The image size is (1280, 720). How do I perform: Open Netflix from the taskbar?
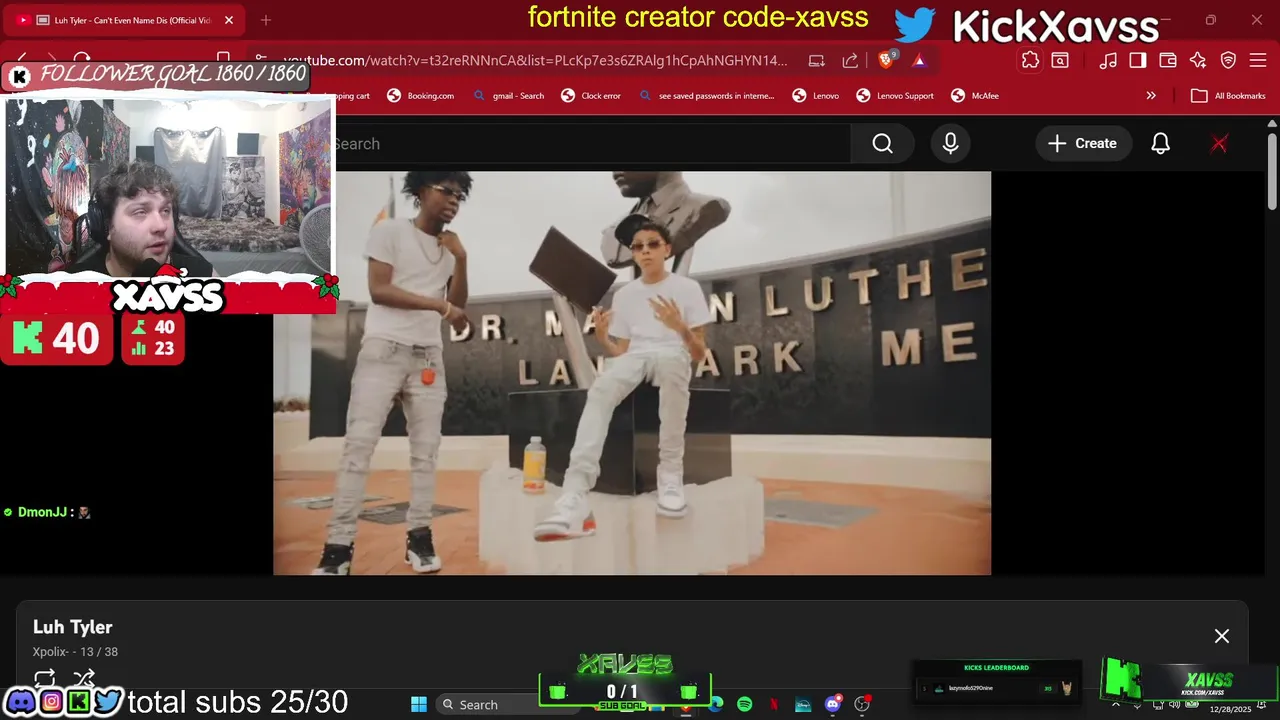[773, 705]
